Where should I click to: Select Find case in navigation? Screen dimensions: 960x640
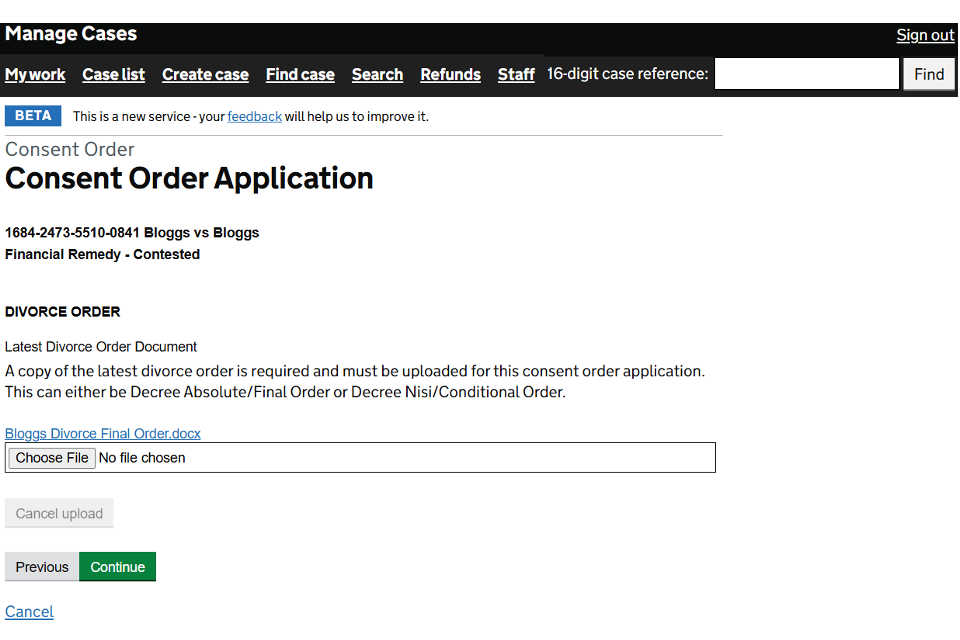click(x=300, y=75)
